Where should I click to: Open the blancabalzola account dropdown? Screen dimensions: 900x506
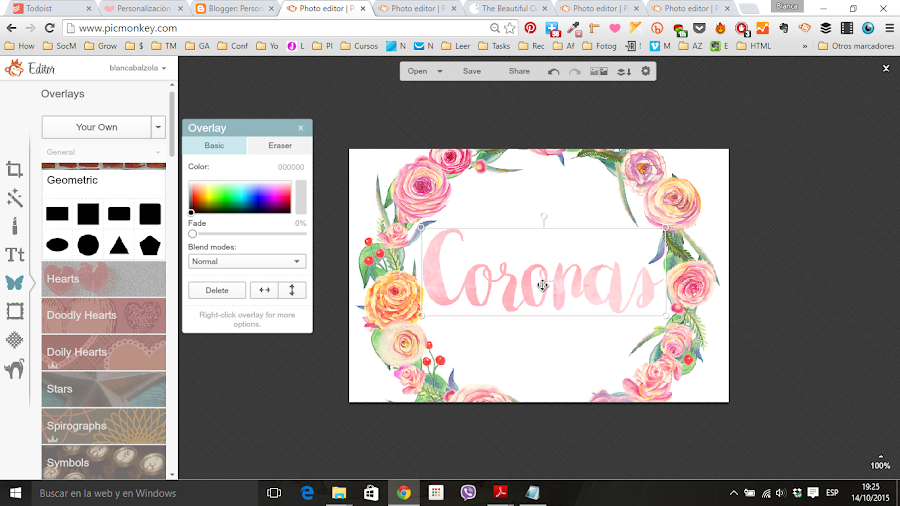pos(138,68)
